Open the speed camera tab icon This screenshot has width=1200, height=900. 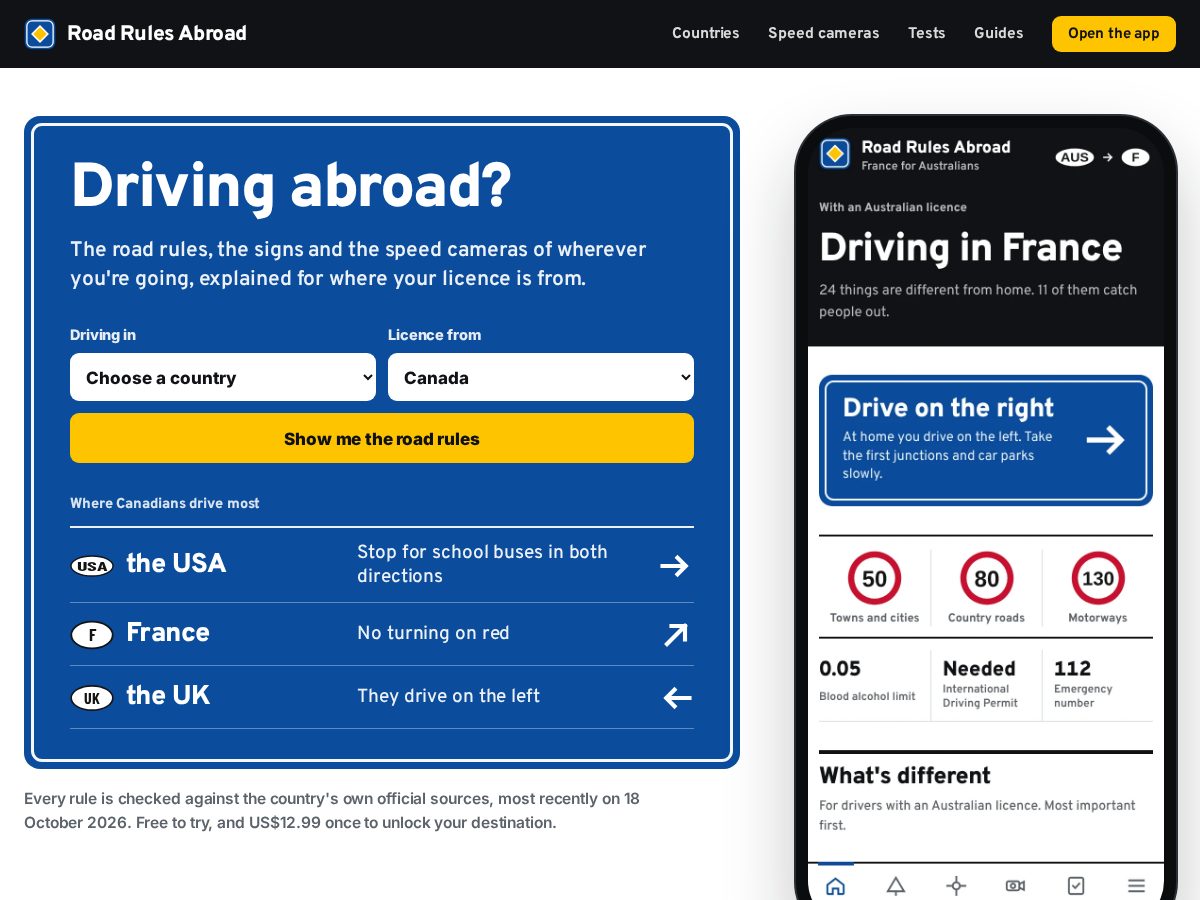pyautogui.click(x=1015, y=885)
